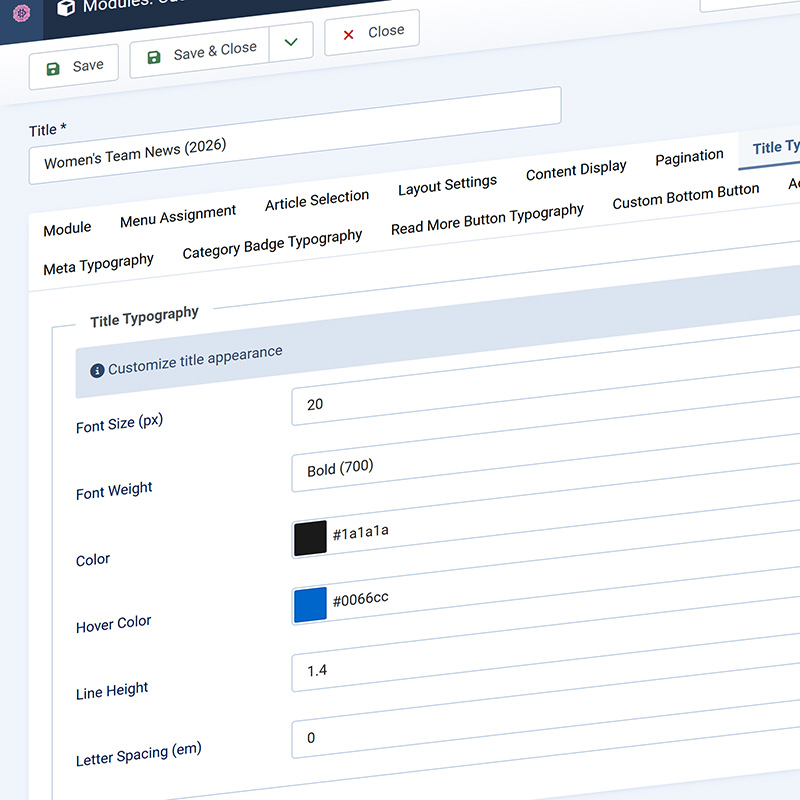Go to the Layout Settings tab
Viewport: 800px width, 800px height.
point(447,185)
